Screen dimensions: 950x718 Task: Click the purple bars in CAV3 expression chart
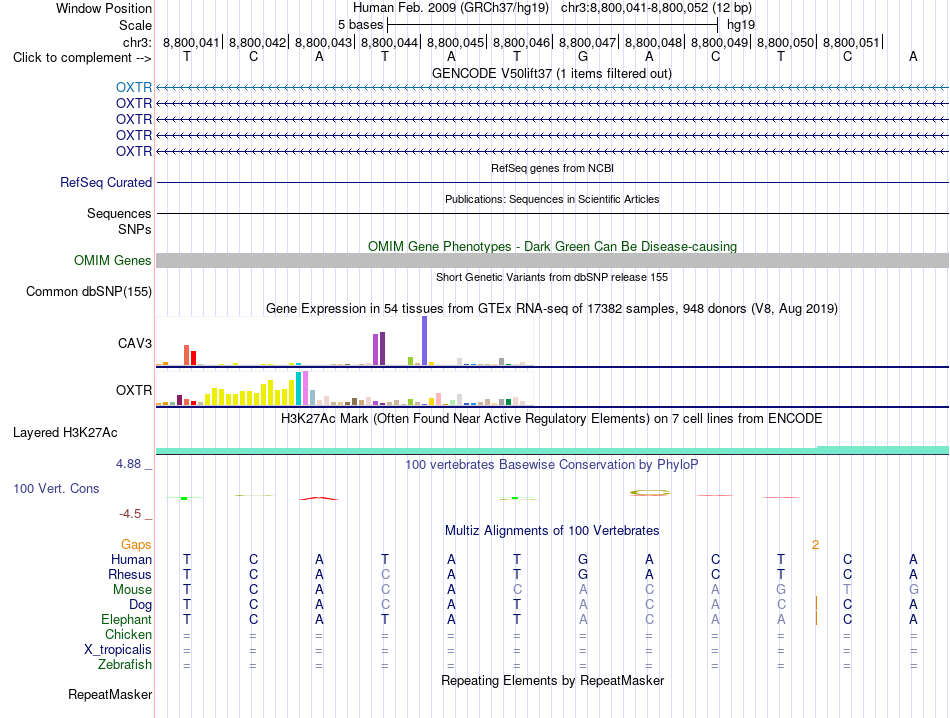[379, 348]
